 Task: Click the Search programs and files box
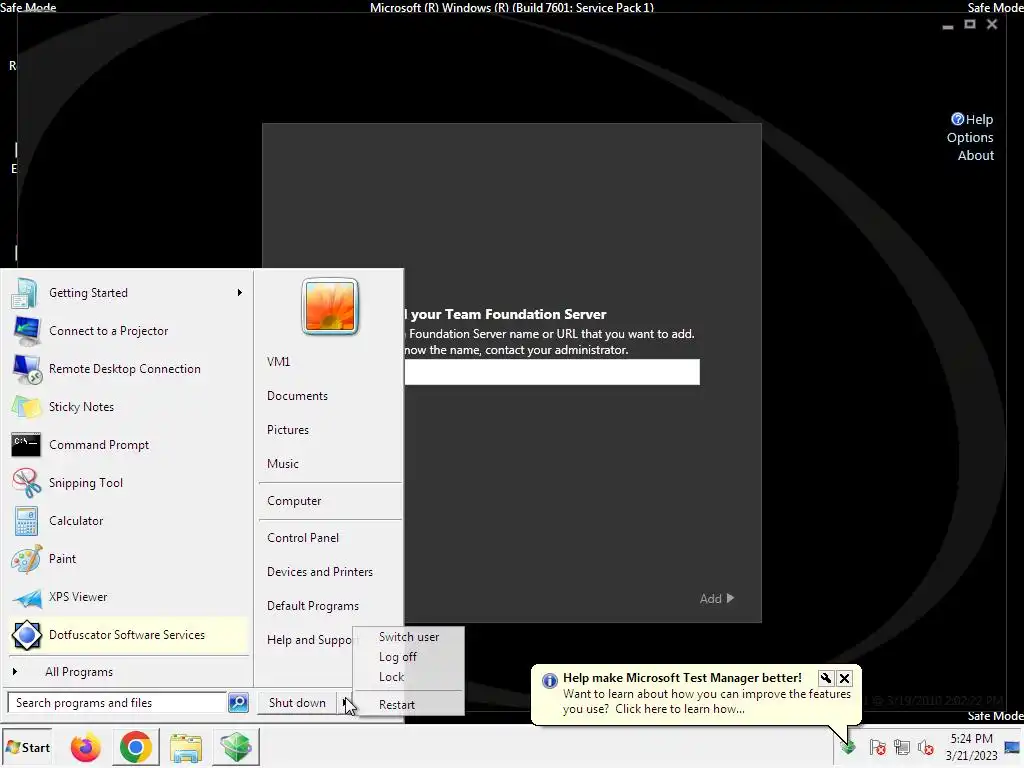[117, 703]
